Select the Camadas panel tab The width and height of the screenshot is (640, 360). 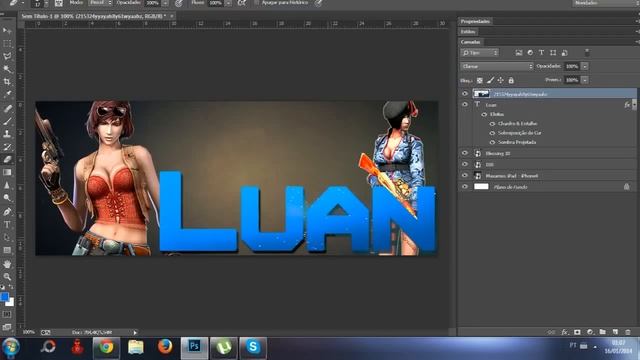471,42
